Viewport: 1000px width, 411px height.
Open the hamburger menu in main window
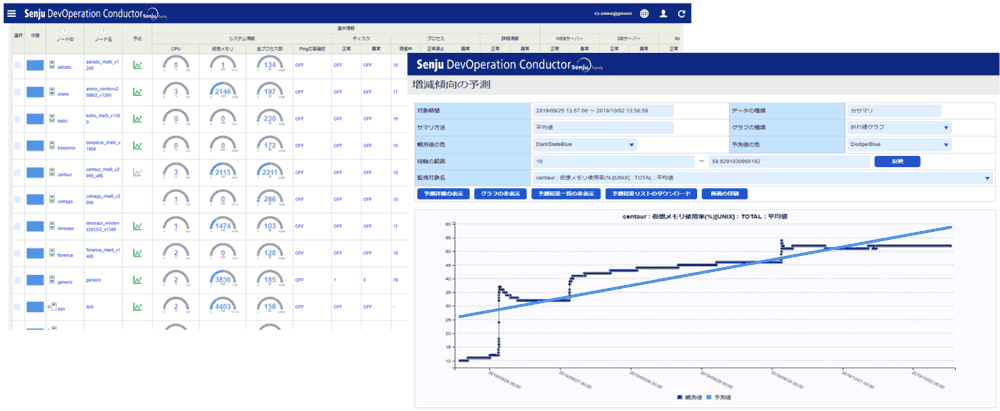(x=11, y=13)
